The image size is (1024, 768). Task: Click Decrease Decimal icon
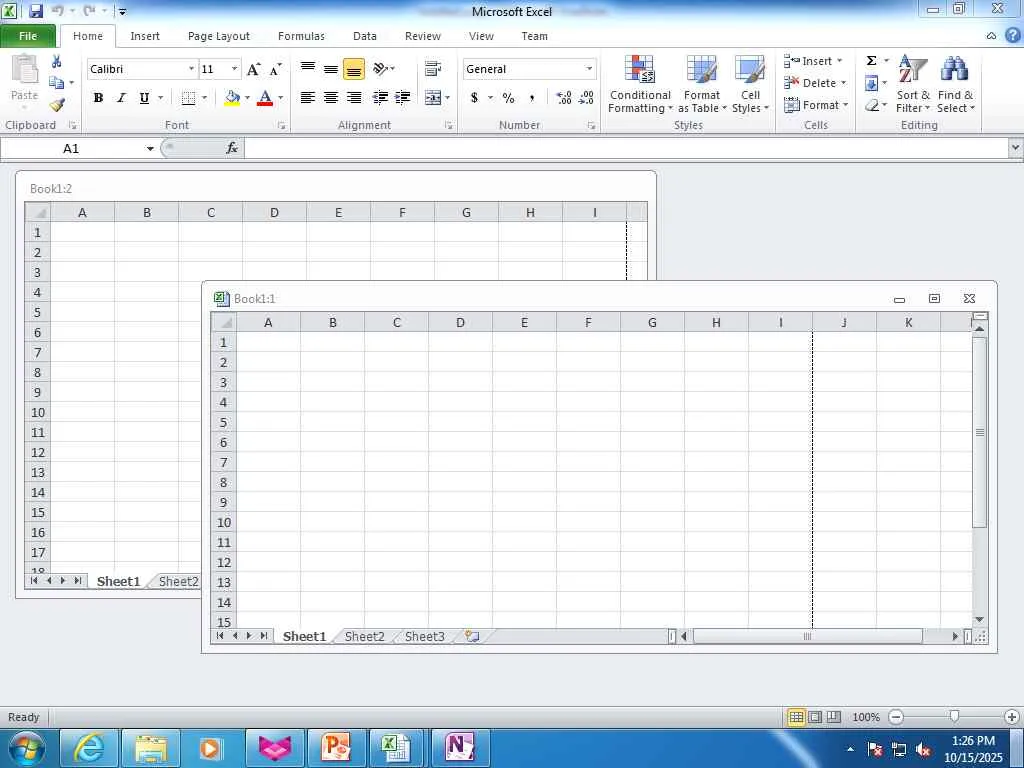pos(586,98)
